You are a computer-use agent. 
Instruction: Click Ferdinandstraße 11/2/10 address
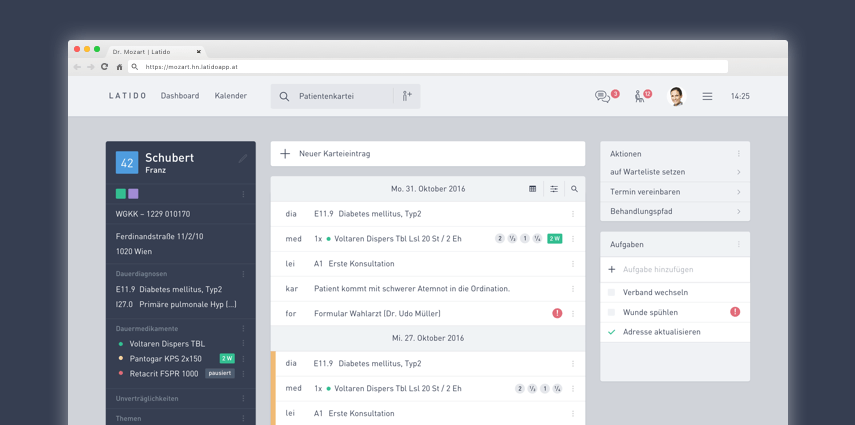[x=158, y=237]
